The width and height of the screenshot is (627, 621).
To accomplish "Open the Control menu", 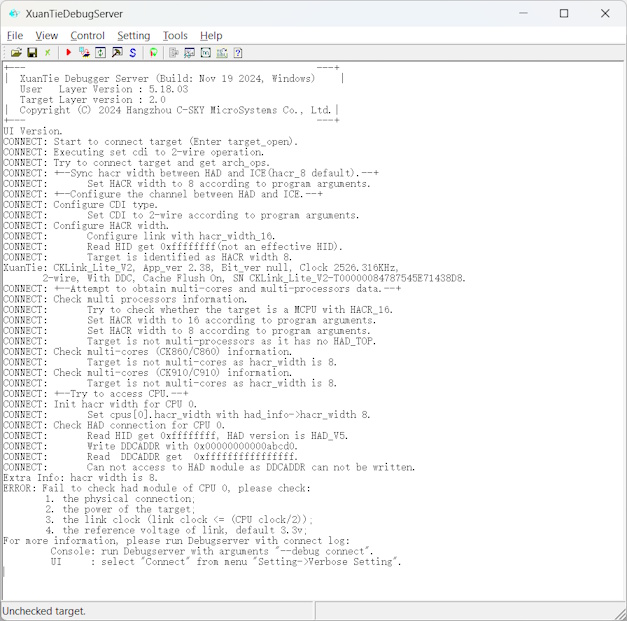I will (87, 35).
